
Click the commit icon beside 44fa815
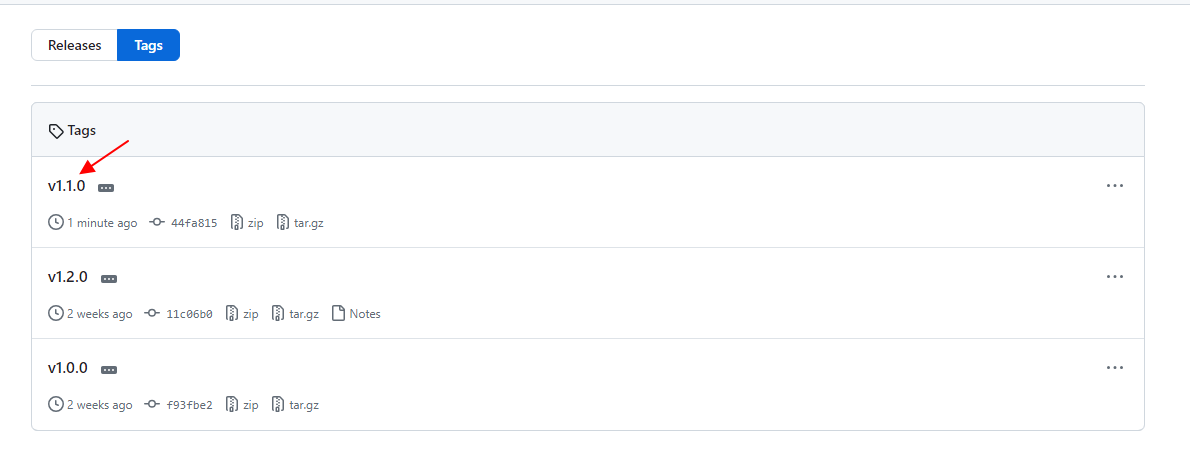tap(157, 222)
